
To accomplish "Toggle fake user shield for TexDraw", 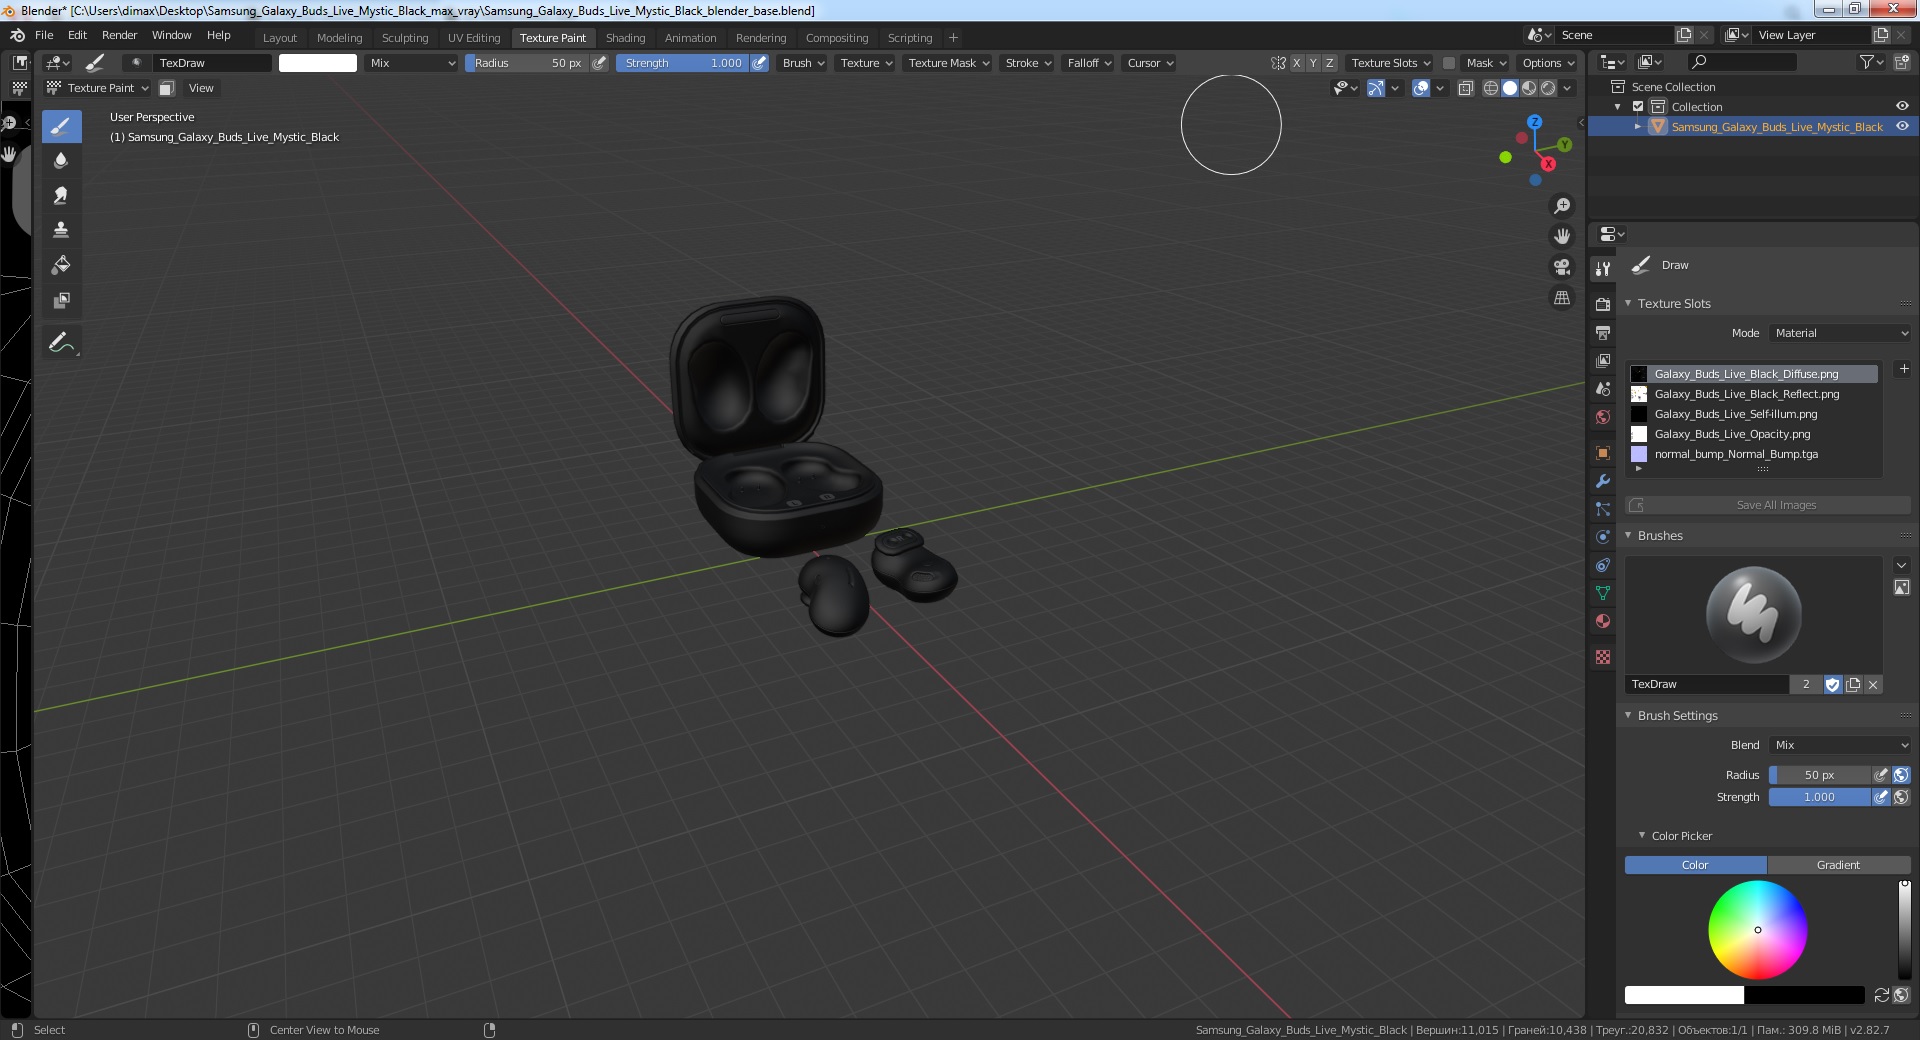I will click(1832, 685).
